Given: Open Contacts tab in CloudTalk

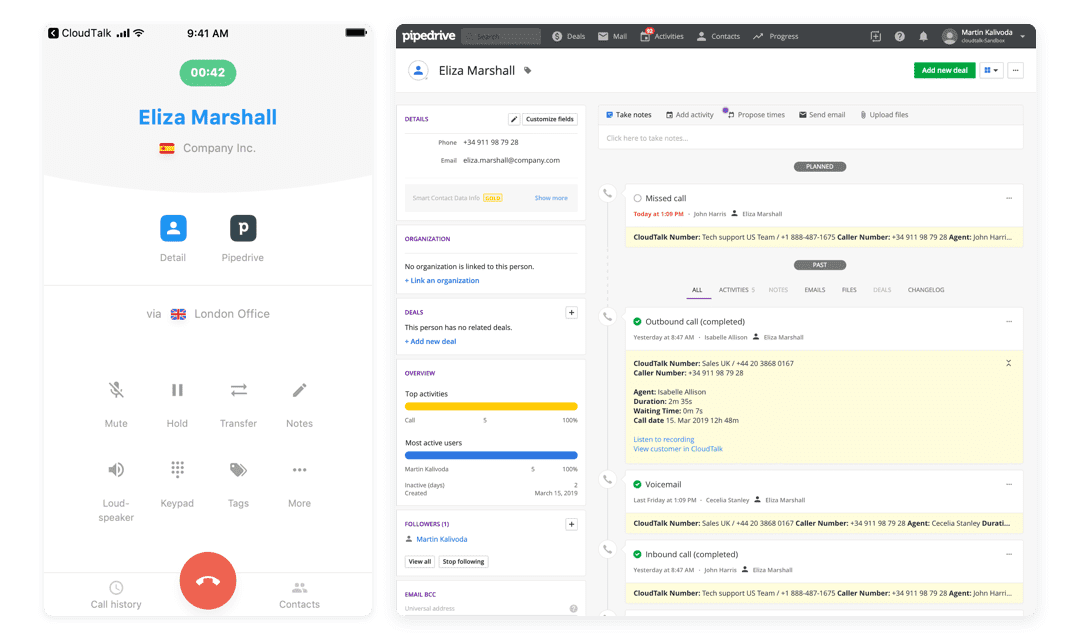Looking at the screenshot, I should [299, 595].
